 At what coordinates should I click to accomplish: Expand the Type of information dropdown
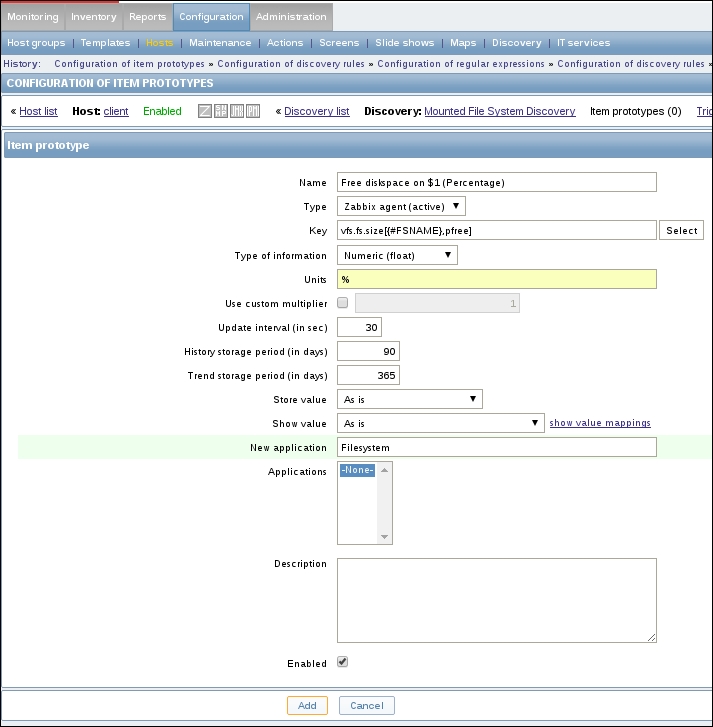(x=397, y=255)
